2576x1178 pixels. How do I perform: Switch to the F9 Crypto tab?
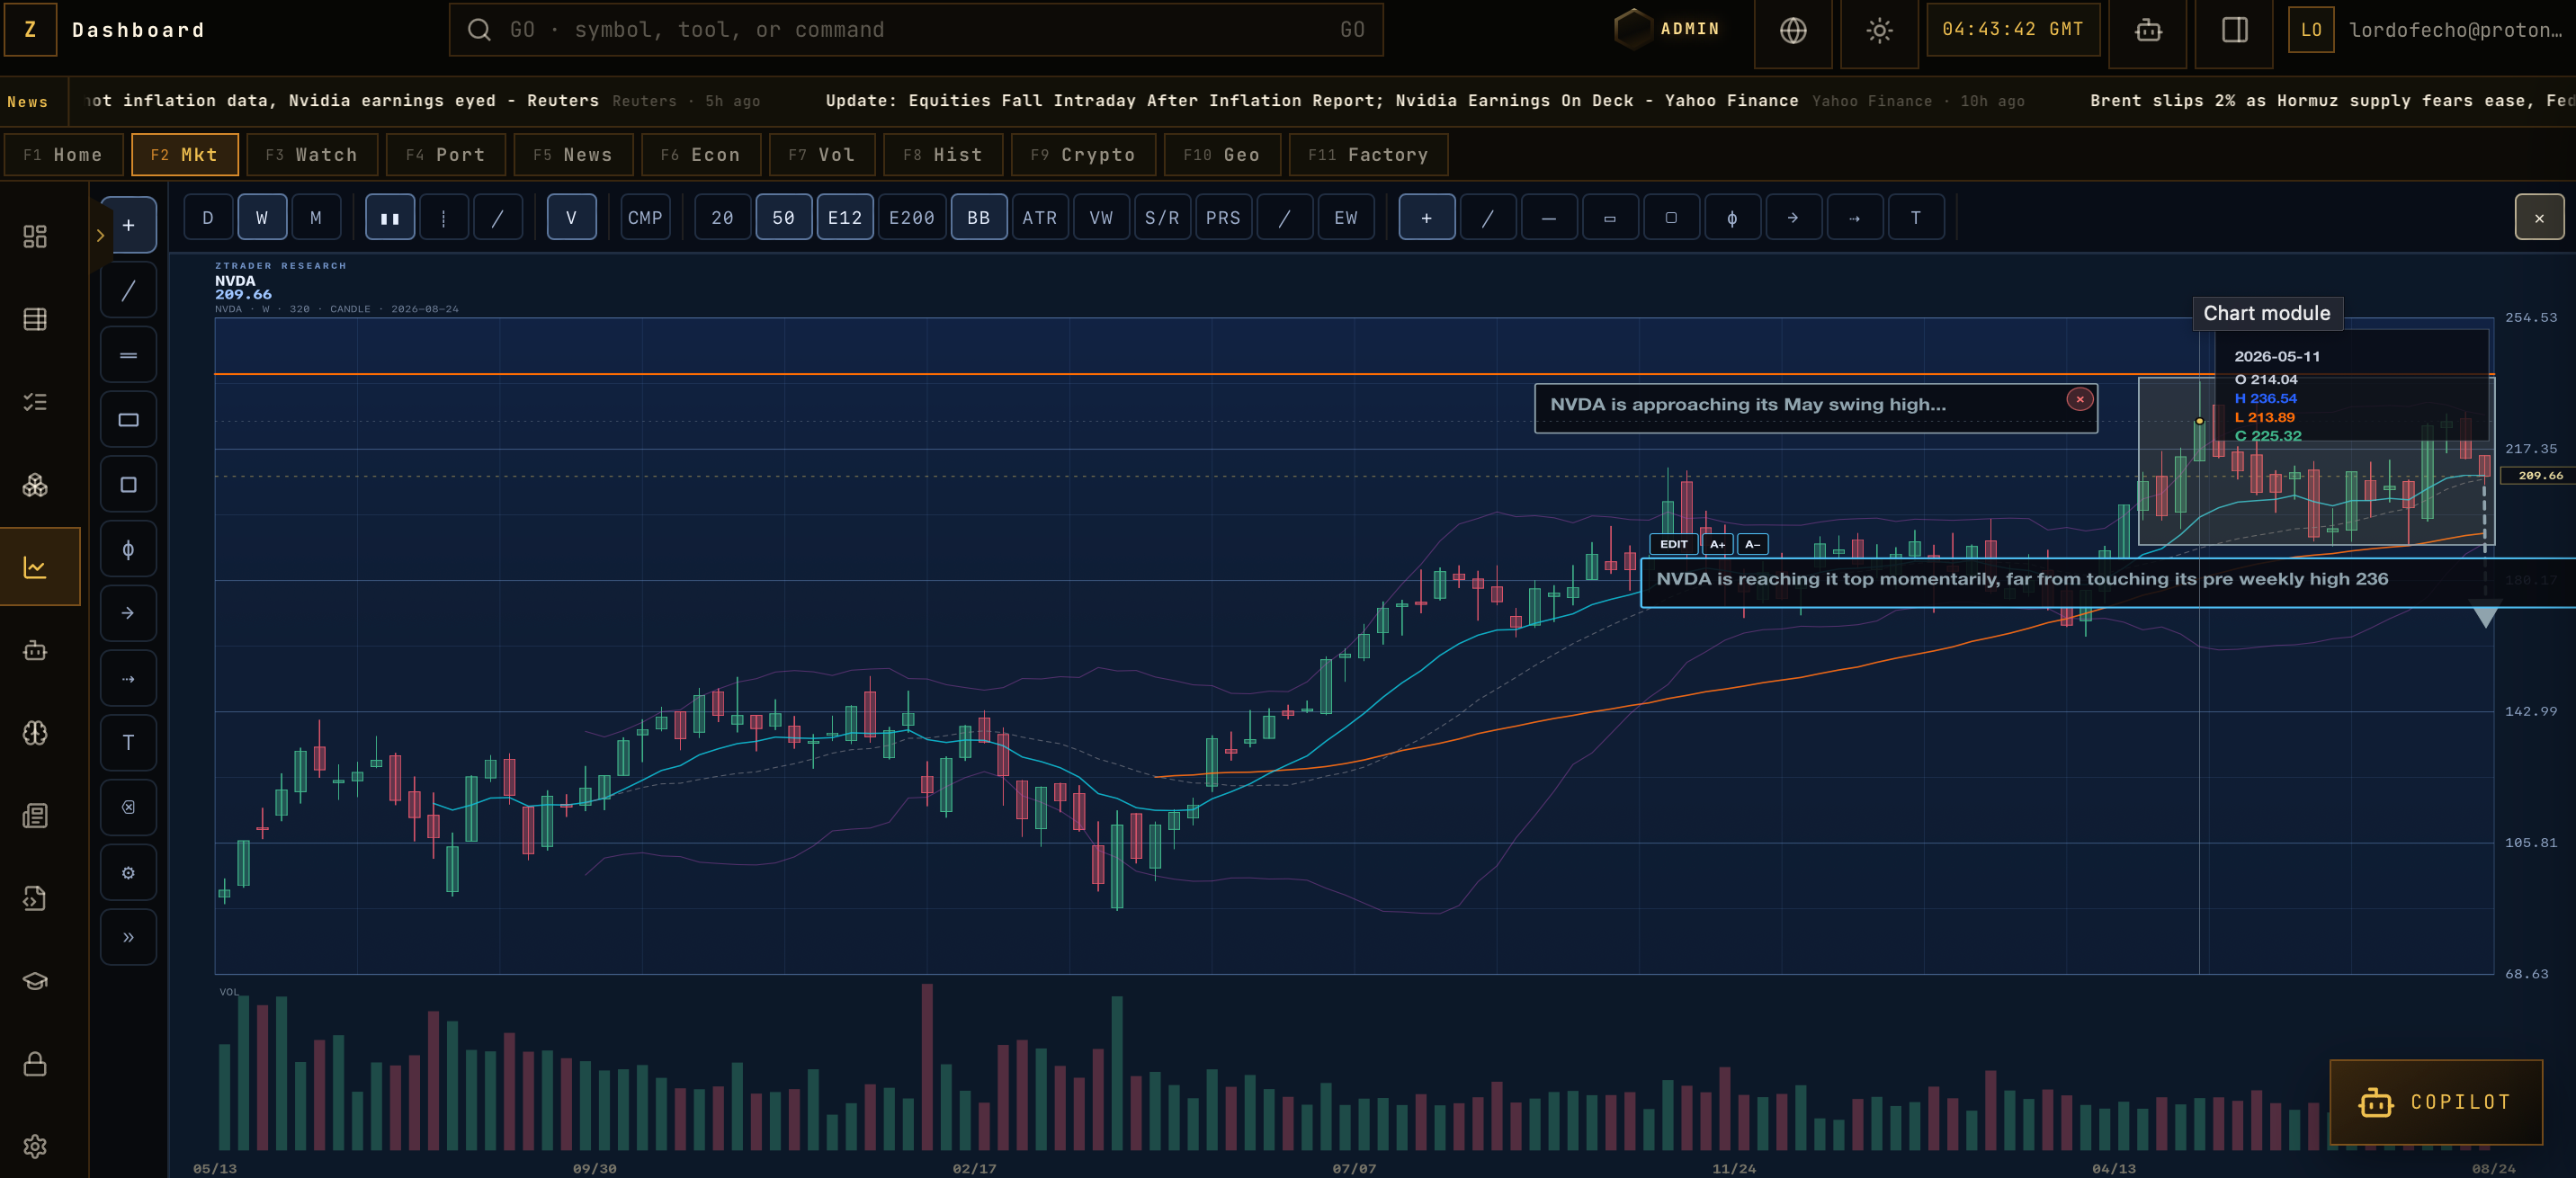coord(1083,155)
